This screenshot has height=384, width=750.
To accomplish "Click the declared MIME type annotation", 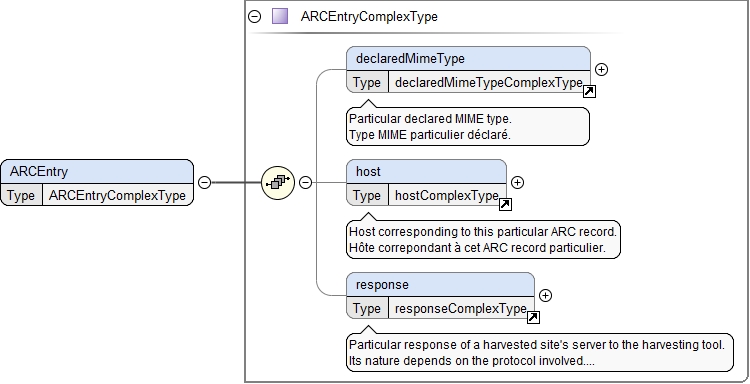I will click(x=468, y=127).
